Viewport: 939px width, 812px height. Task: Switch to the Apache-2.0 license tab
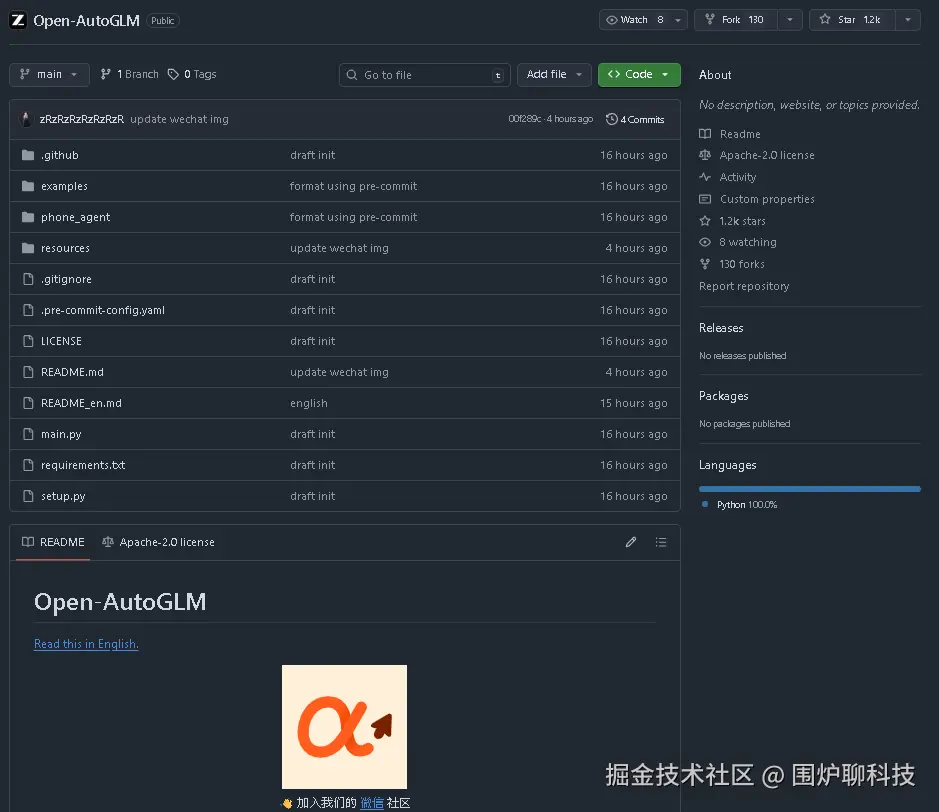pyautogui.click(x=159, y=542)
